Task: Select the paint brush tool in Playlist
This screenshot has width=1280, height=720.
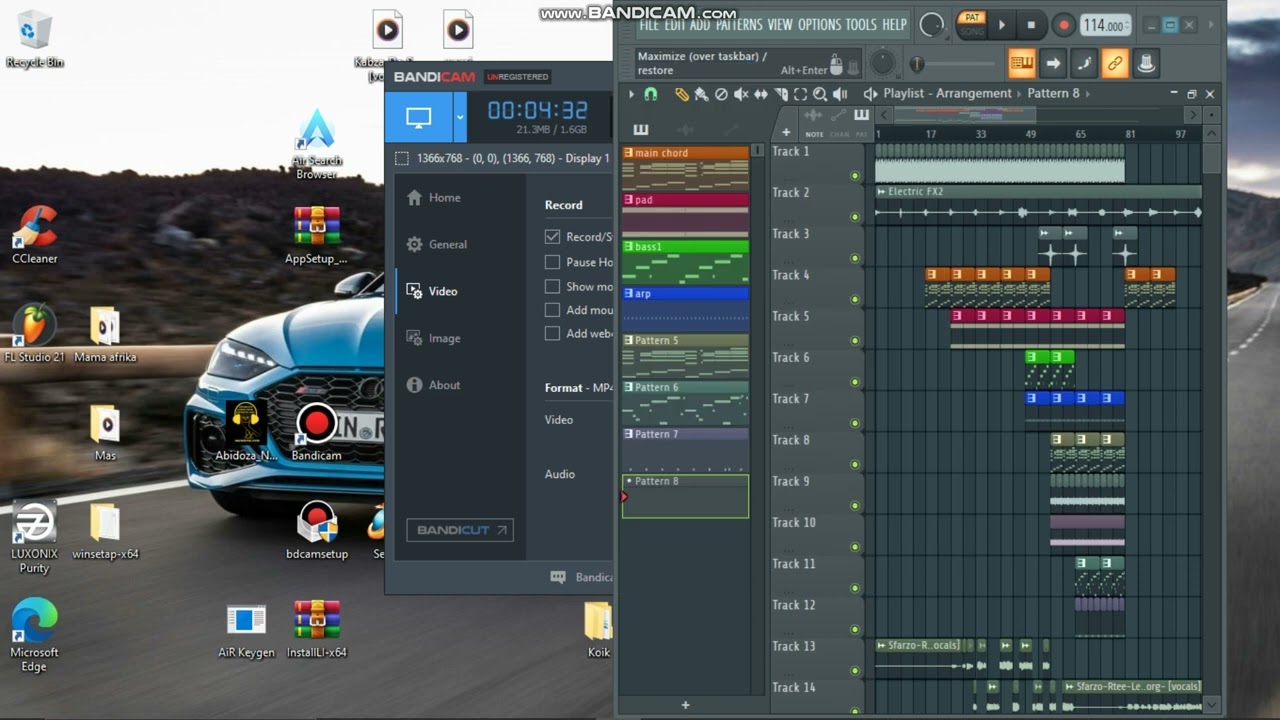Action: pos(701,94)
